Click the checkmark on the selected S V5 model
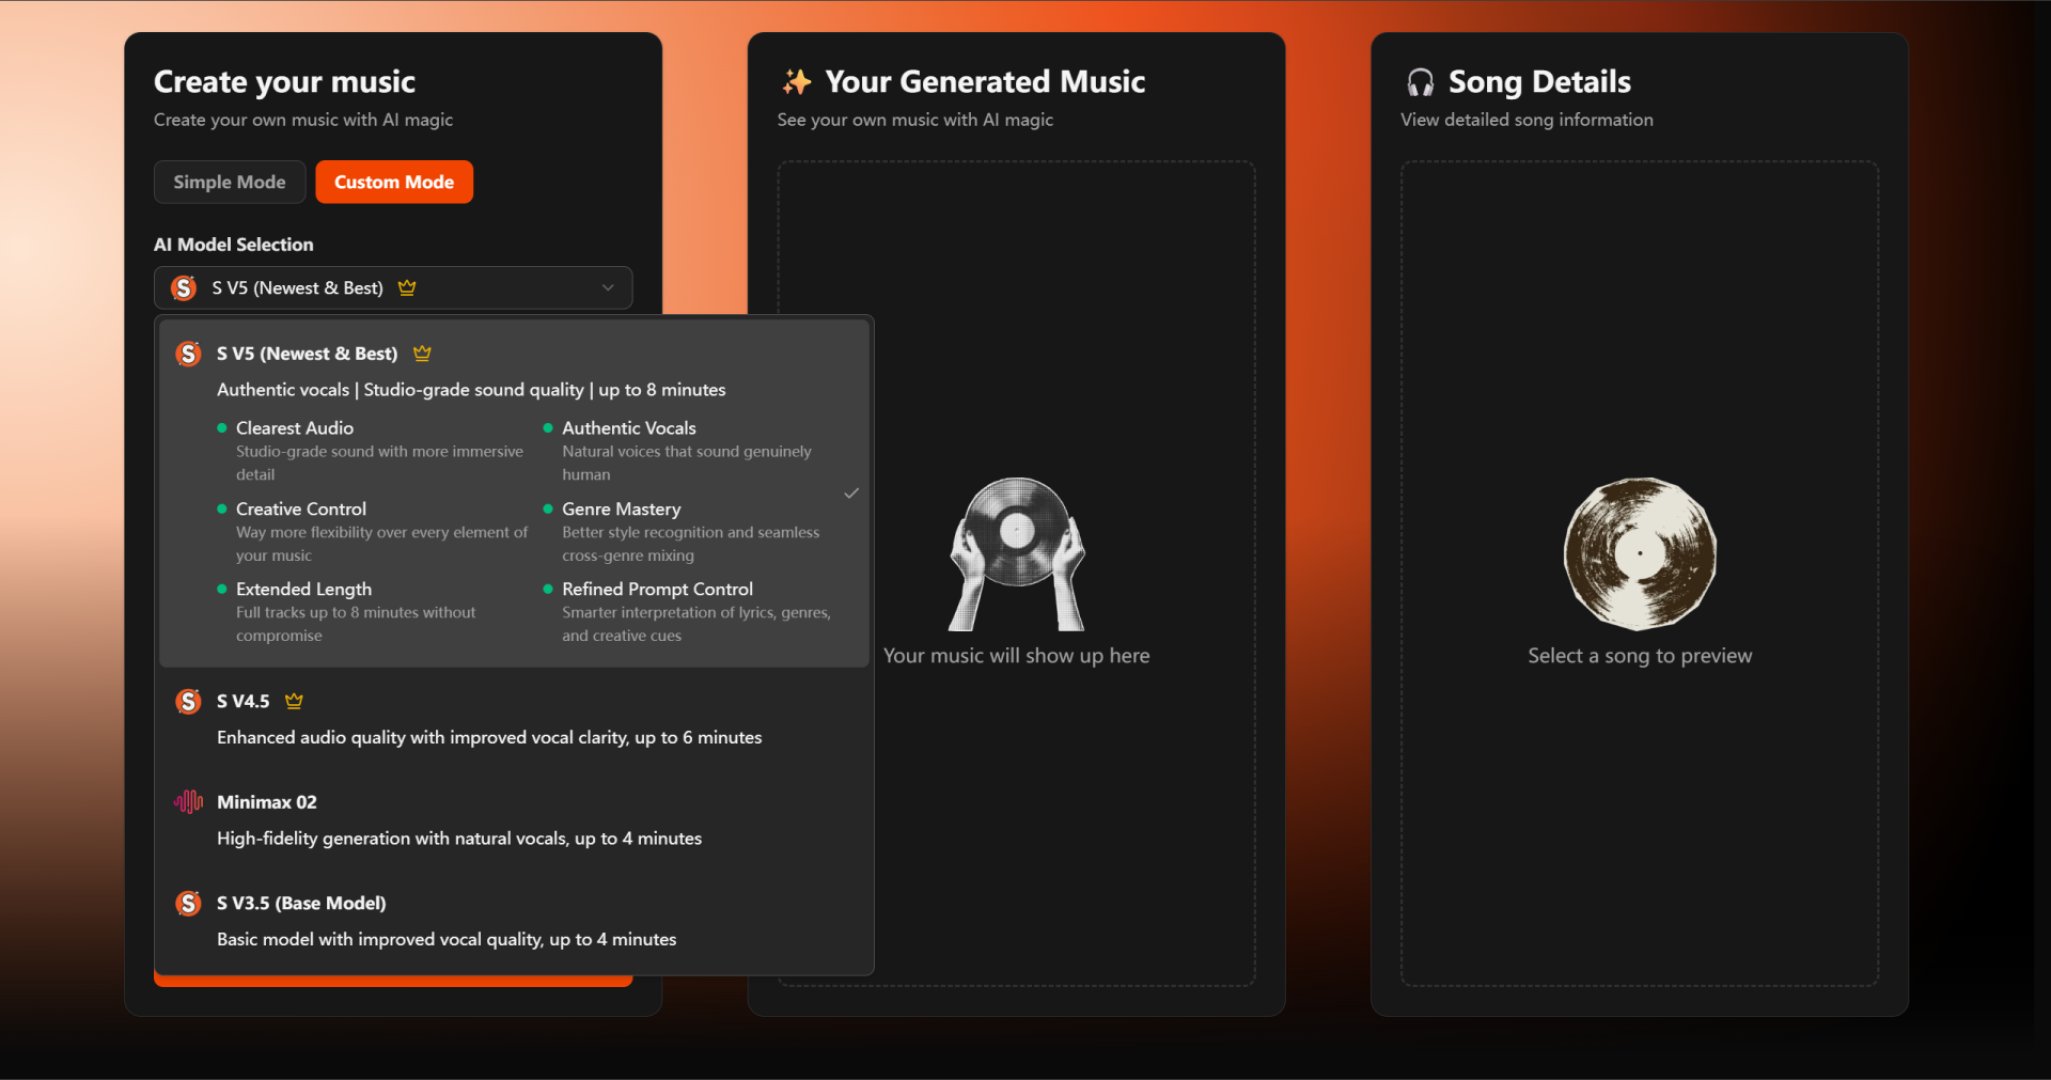This screenshot has height=1080, width=2051. click(852, 492)
